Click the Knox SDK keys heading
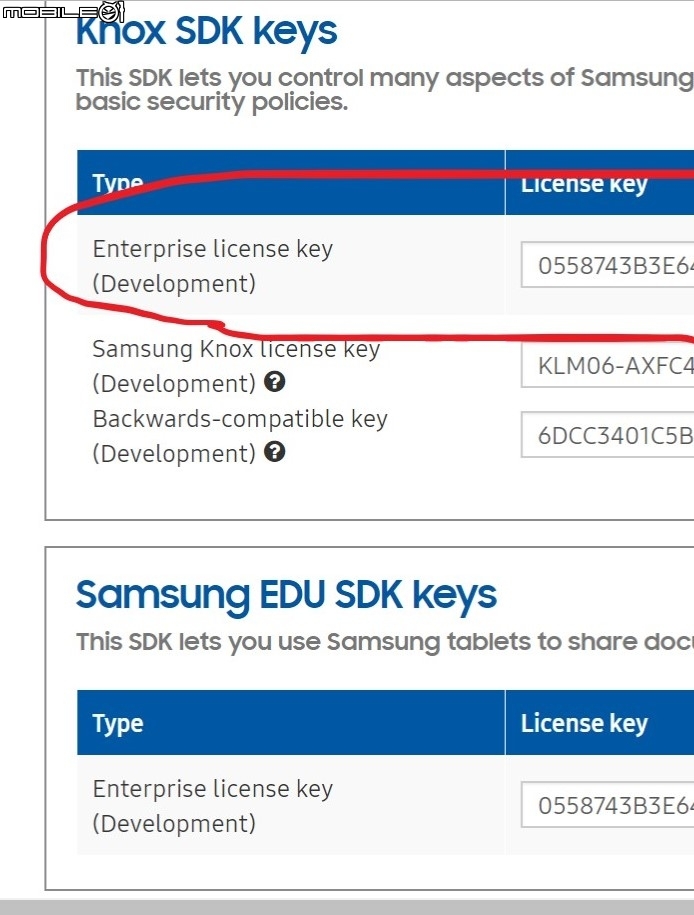The height and width of the screenshot is (915, 694). pyautogui.click(x=207, y=31)
